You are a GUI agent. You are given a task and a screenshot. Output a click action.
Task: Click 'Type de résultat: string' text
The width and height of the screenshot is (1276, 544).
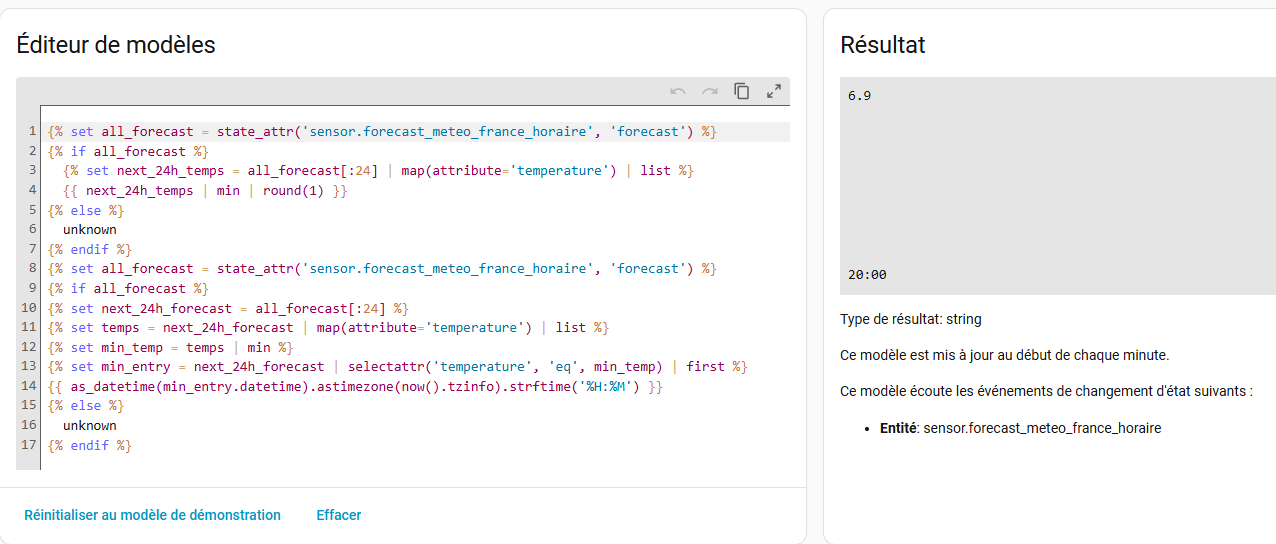pos(910,320)
